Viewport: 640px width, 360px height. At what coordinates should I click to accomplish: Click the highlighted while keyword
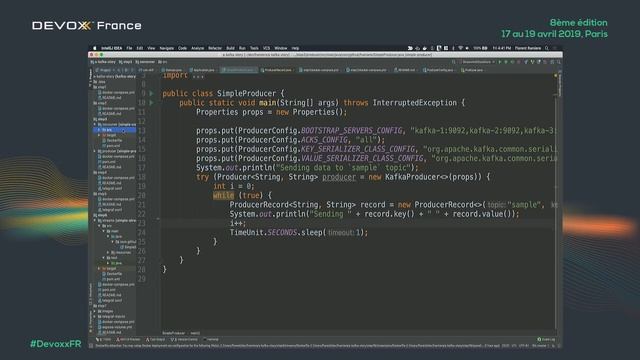click(x=224, y=196)
